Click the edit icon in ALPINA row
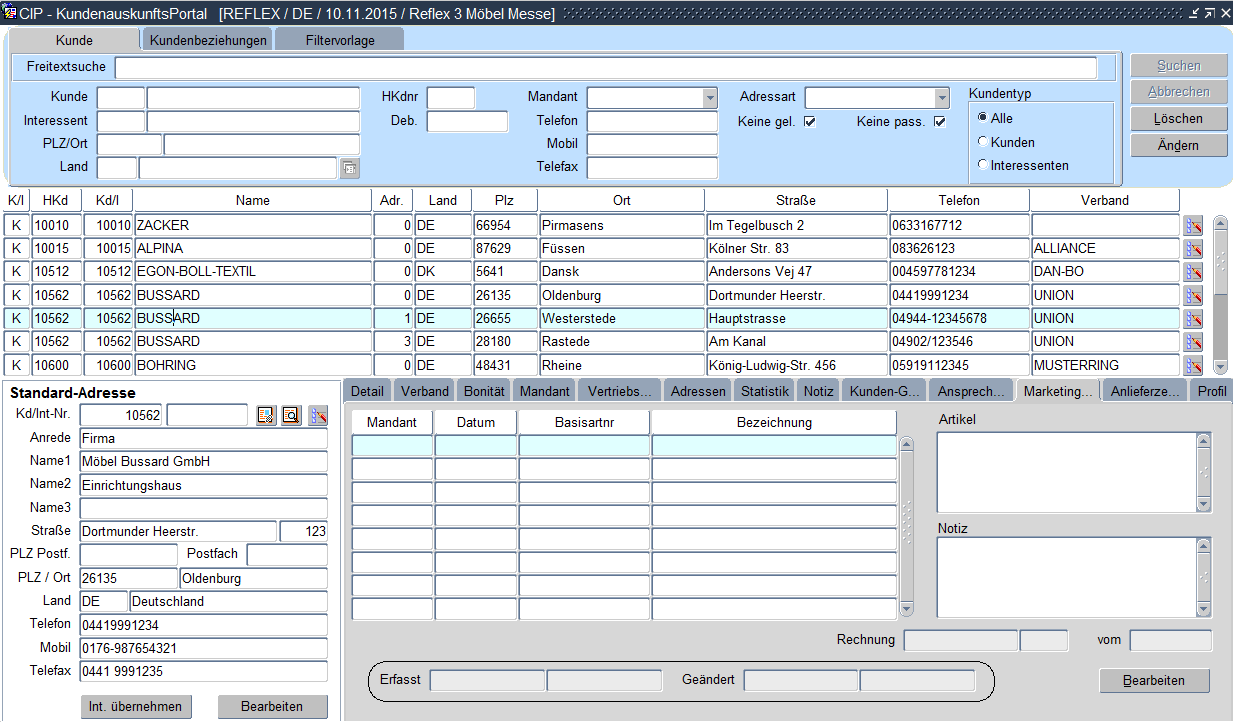The height and width of the screenshot is (722, 1233). pyautogui.click(x=1193, y=249)
